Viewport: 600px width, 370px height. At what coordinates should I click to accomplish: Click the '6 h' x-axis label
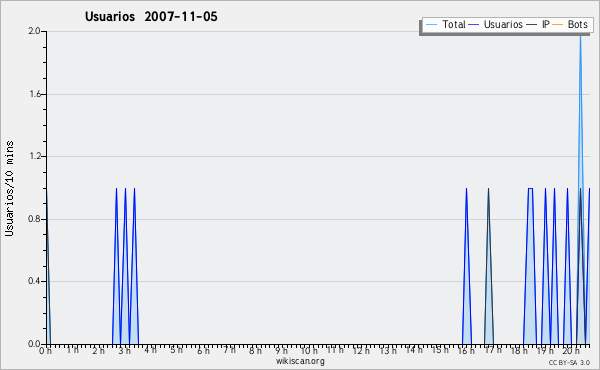(203, 351)
